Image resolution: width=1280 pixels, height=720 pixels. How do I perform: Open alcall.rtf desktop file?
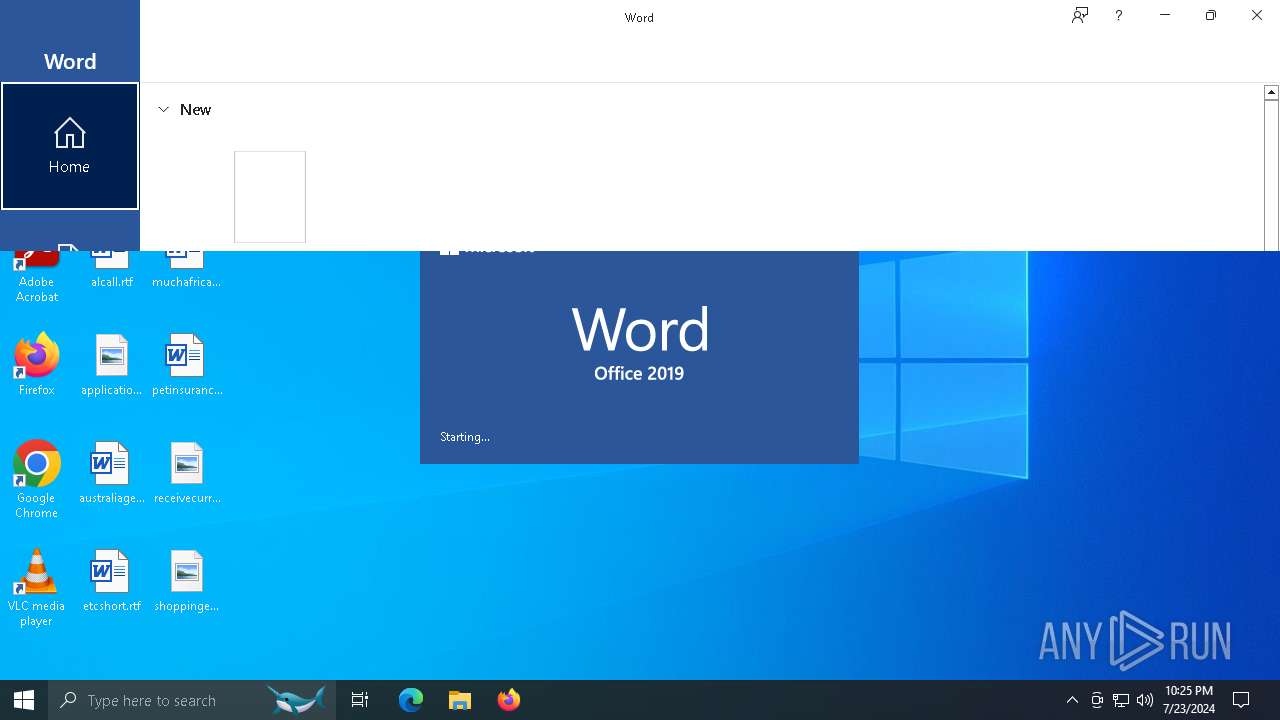coord(112,270)
